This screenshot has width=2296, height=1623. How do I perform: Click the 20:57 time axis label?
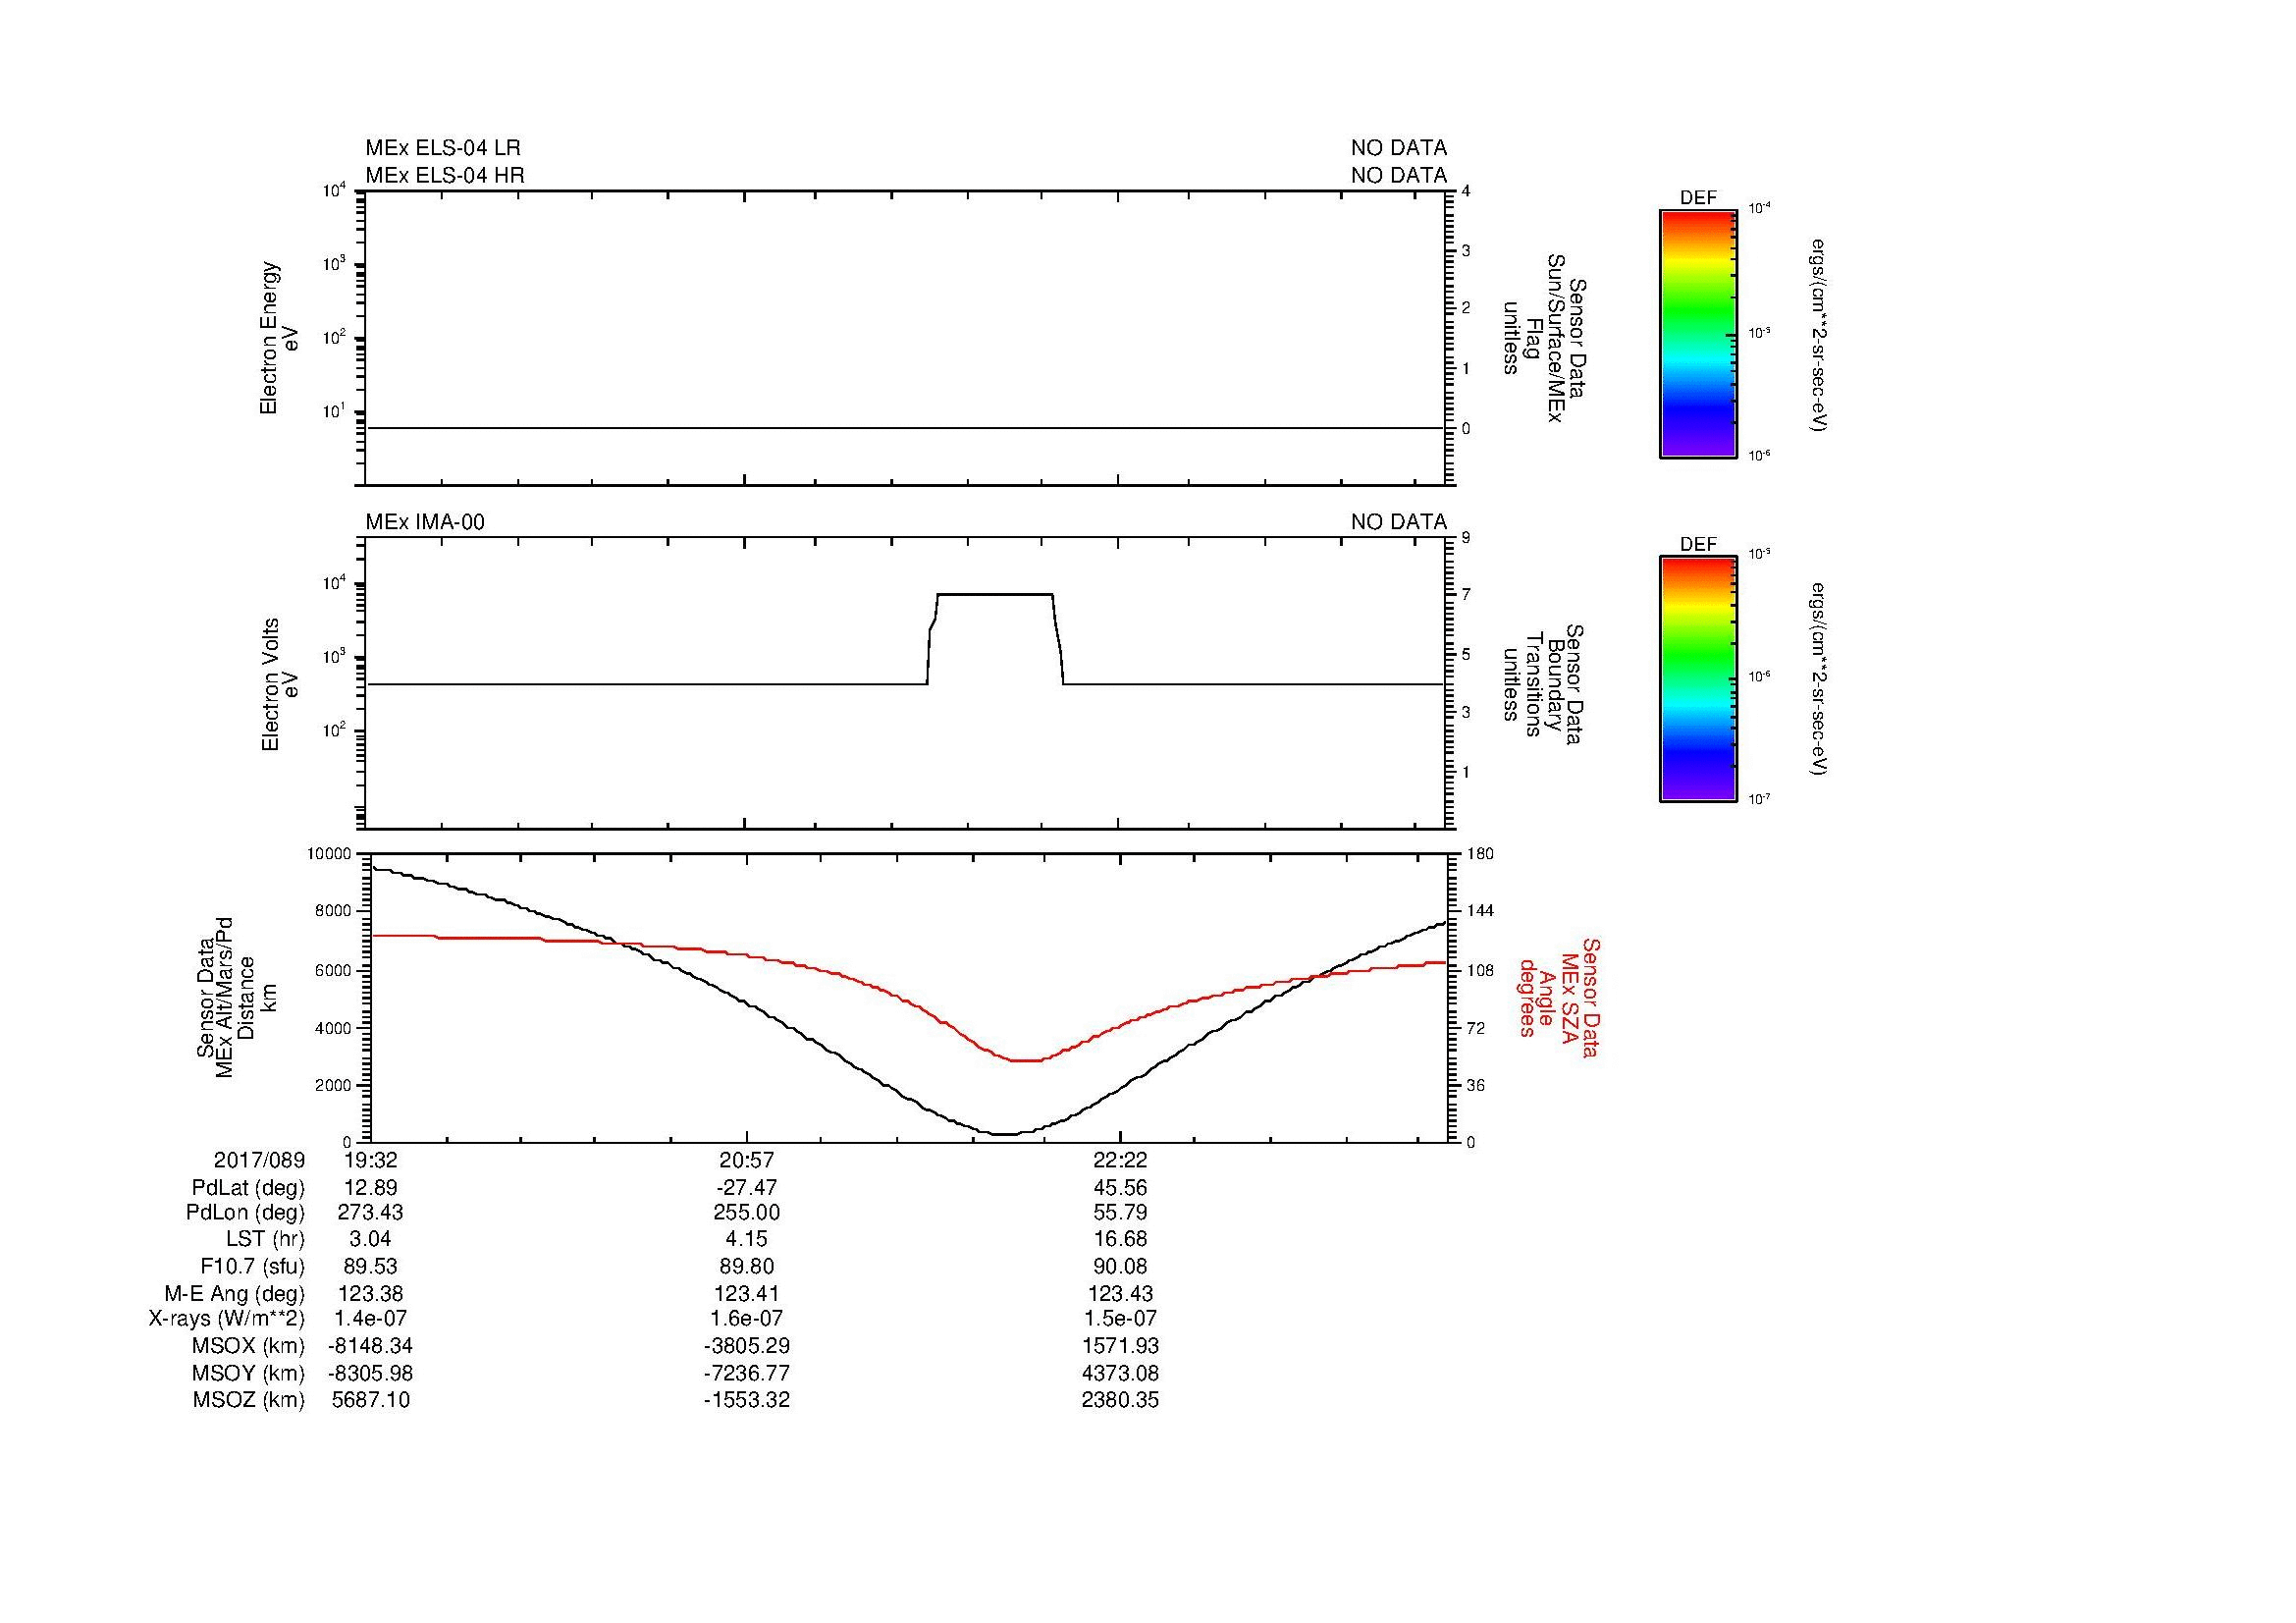746,1160
